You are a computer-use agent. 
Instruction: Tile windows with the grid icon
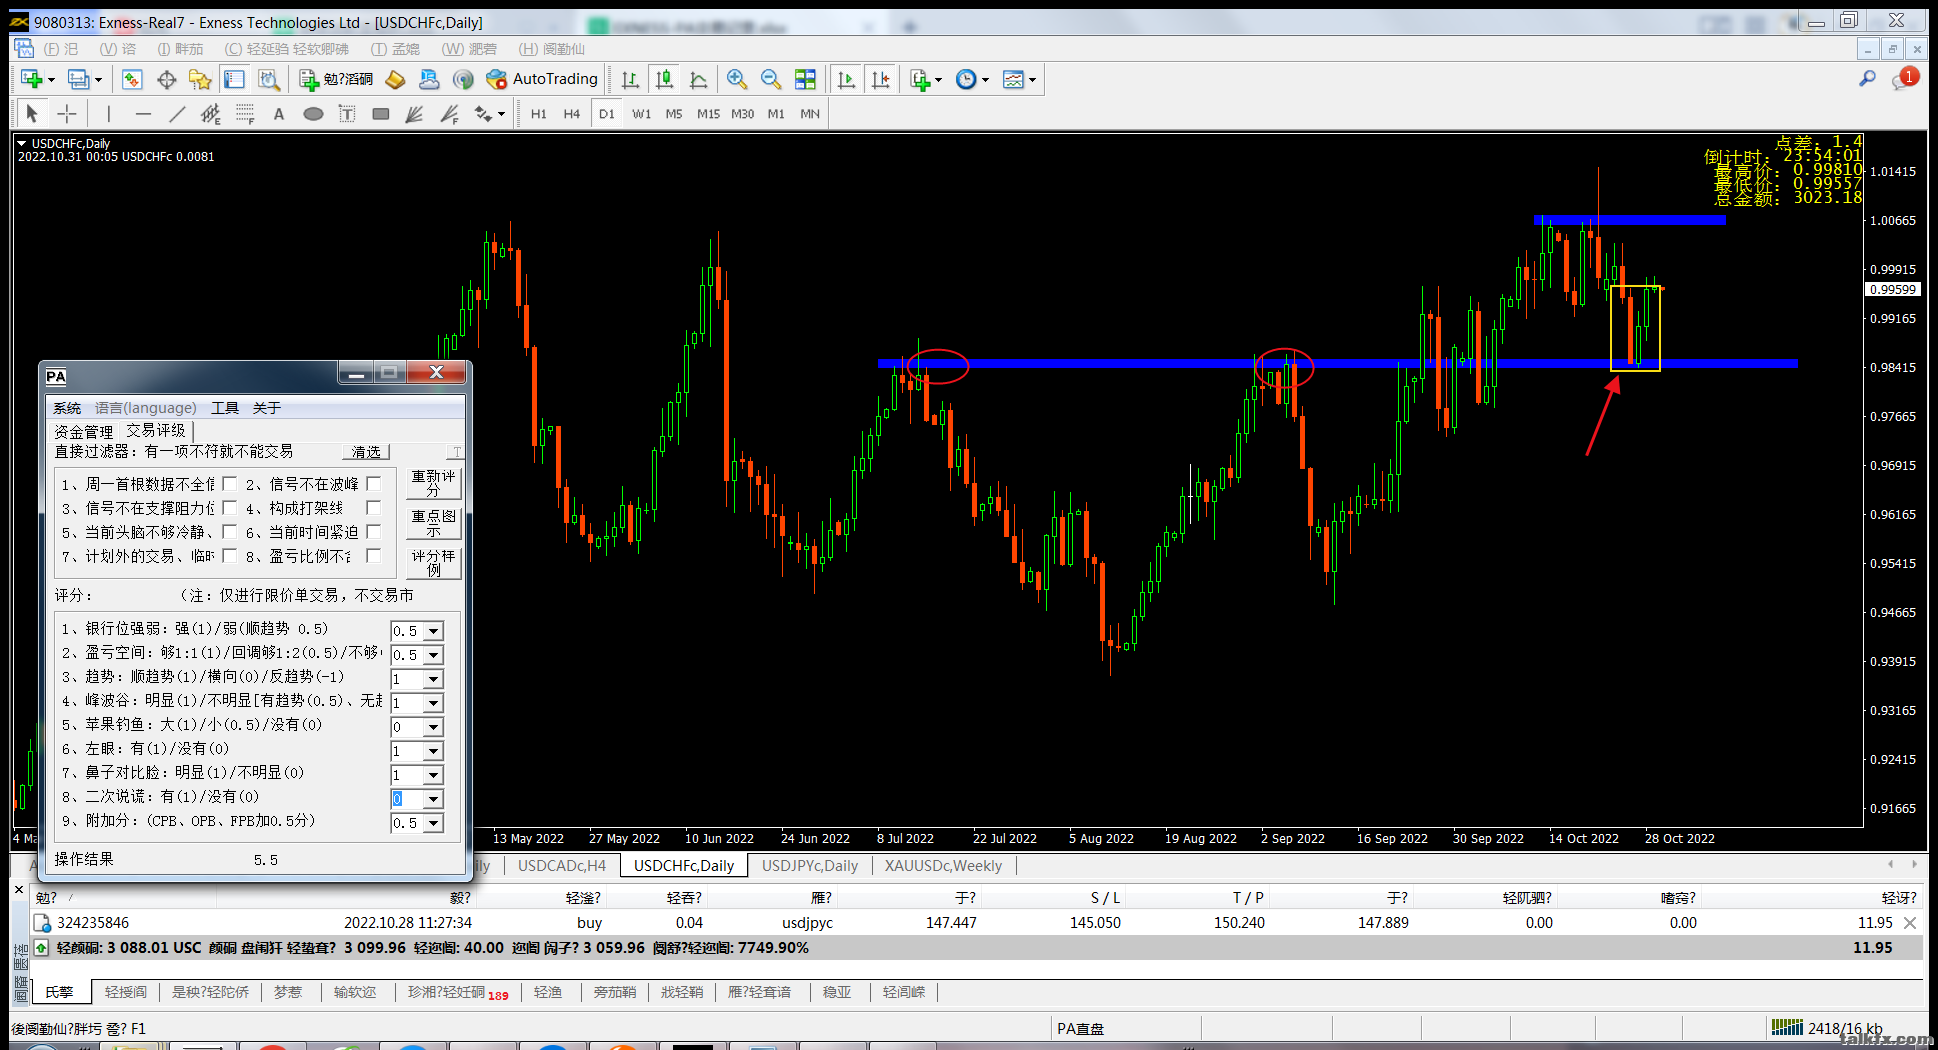coord(805,79)
